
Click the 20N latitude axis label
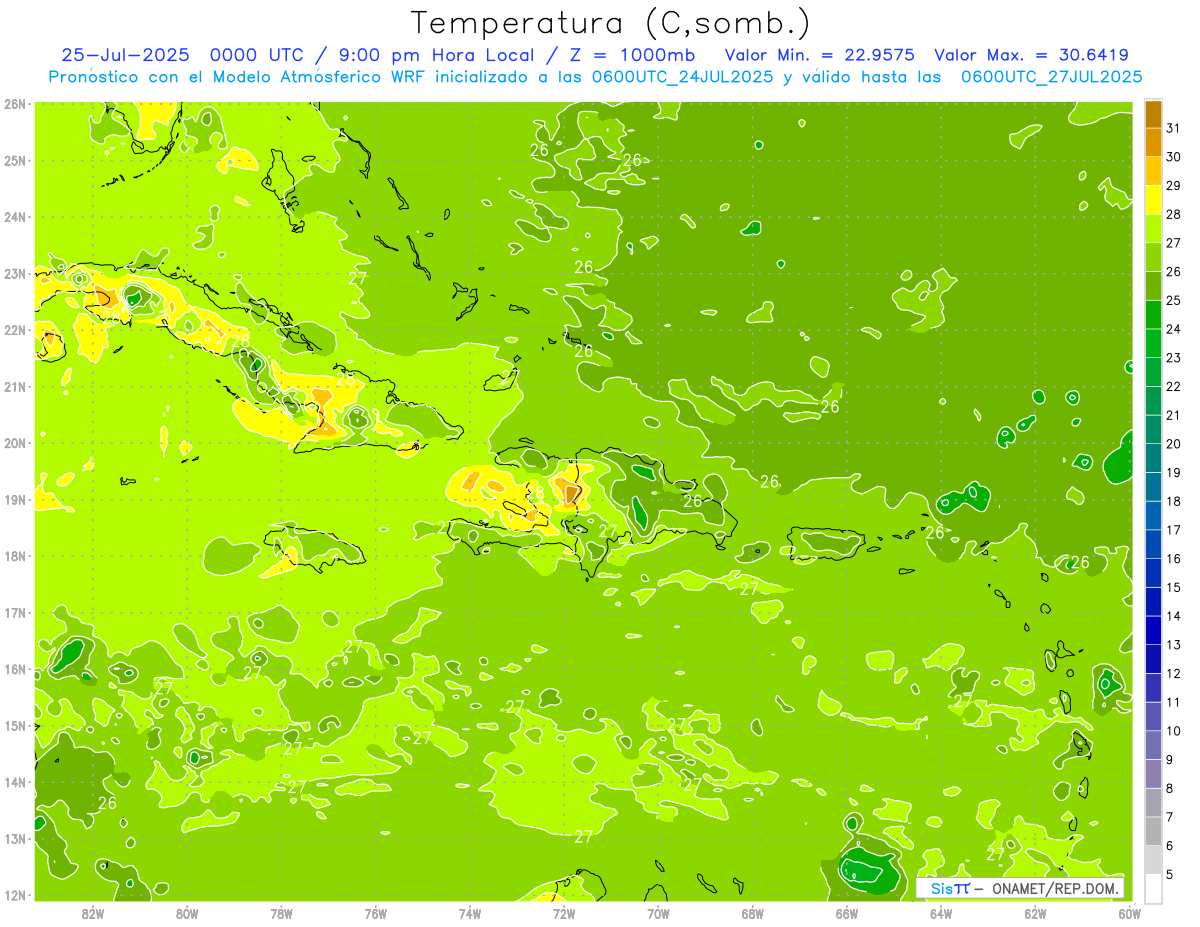click(x=15, y=443)
